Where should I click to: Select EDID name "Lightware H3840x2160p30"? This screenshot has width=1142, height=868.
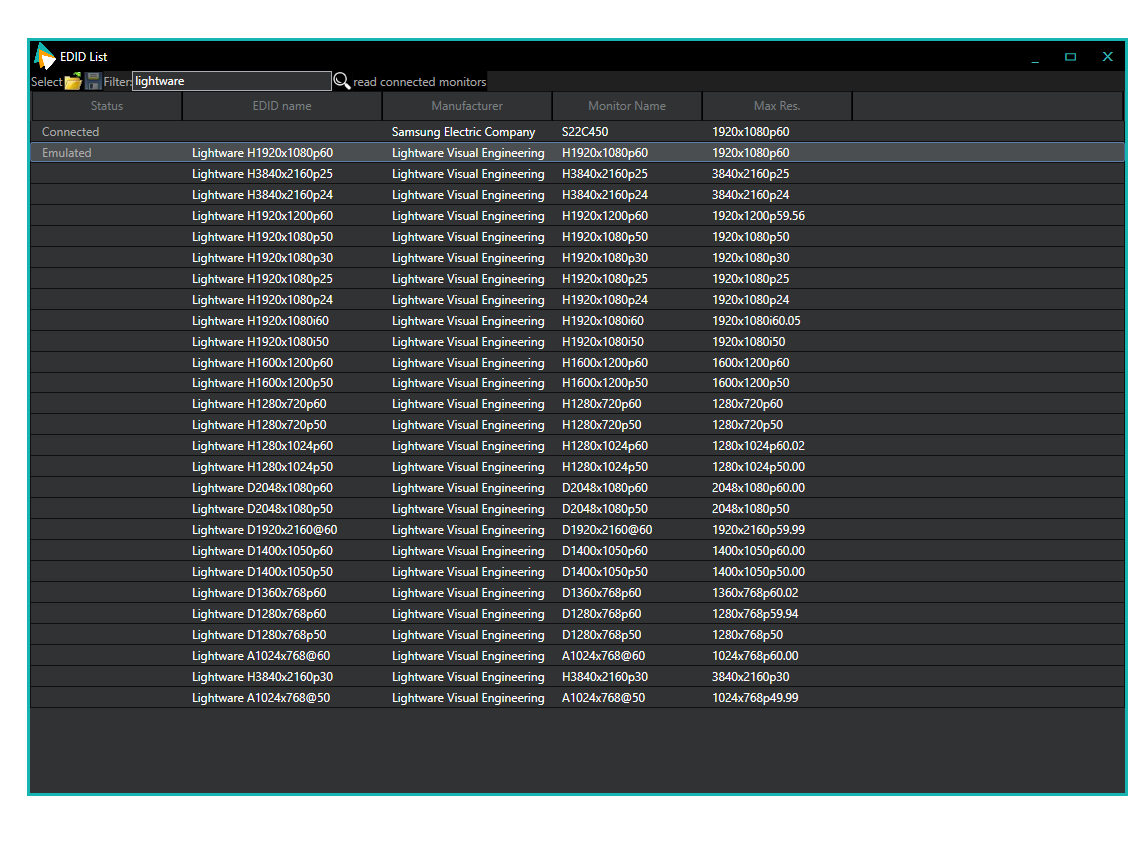tap(262, 678)
